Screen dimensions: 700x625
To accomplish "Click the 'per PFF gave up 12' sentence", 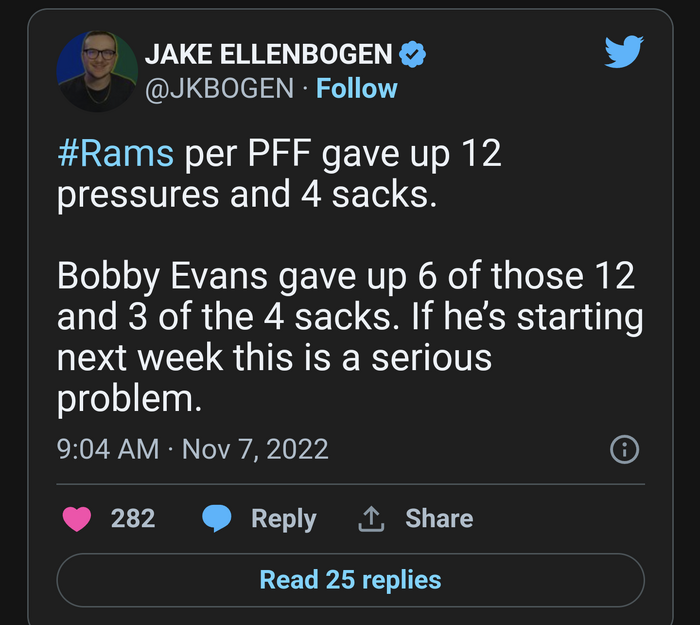I will [x=340, y=155].
